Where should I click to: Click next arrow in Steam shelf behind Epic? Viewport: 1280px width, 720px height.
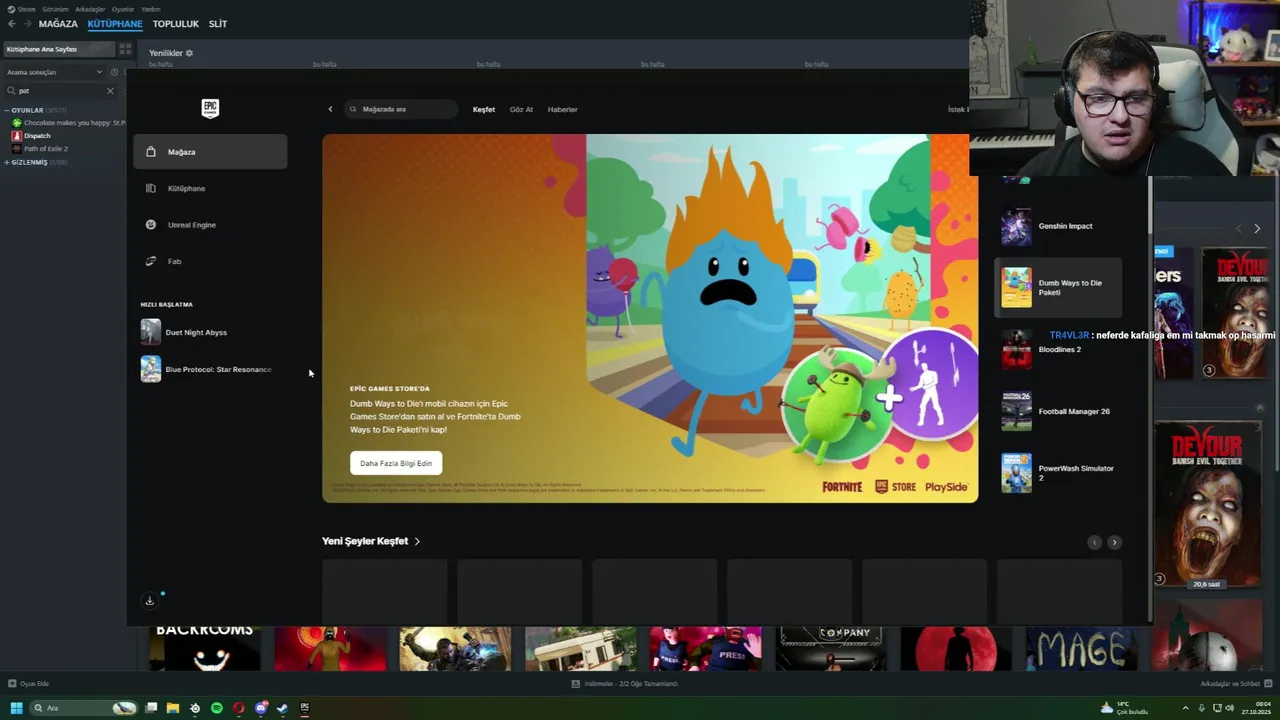(1257, 229)
